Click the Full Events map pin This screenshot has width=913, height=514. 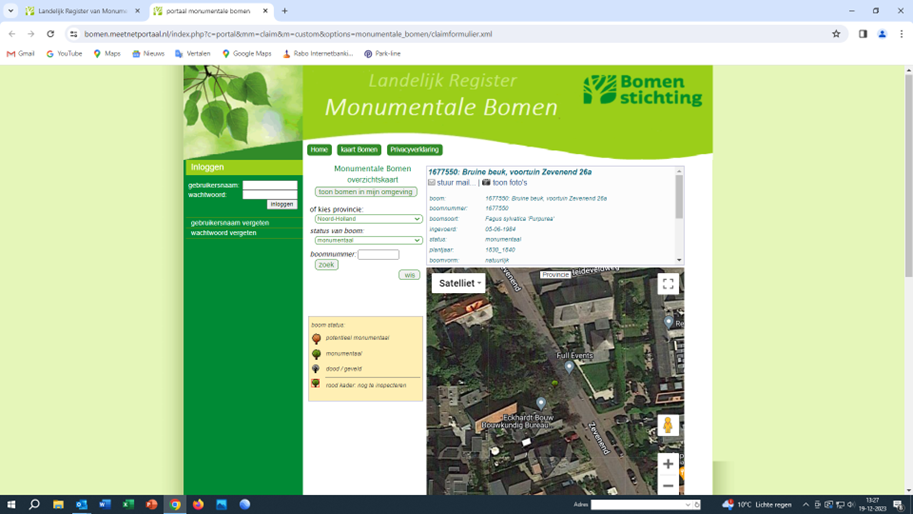coord(569,367)
